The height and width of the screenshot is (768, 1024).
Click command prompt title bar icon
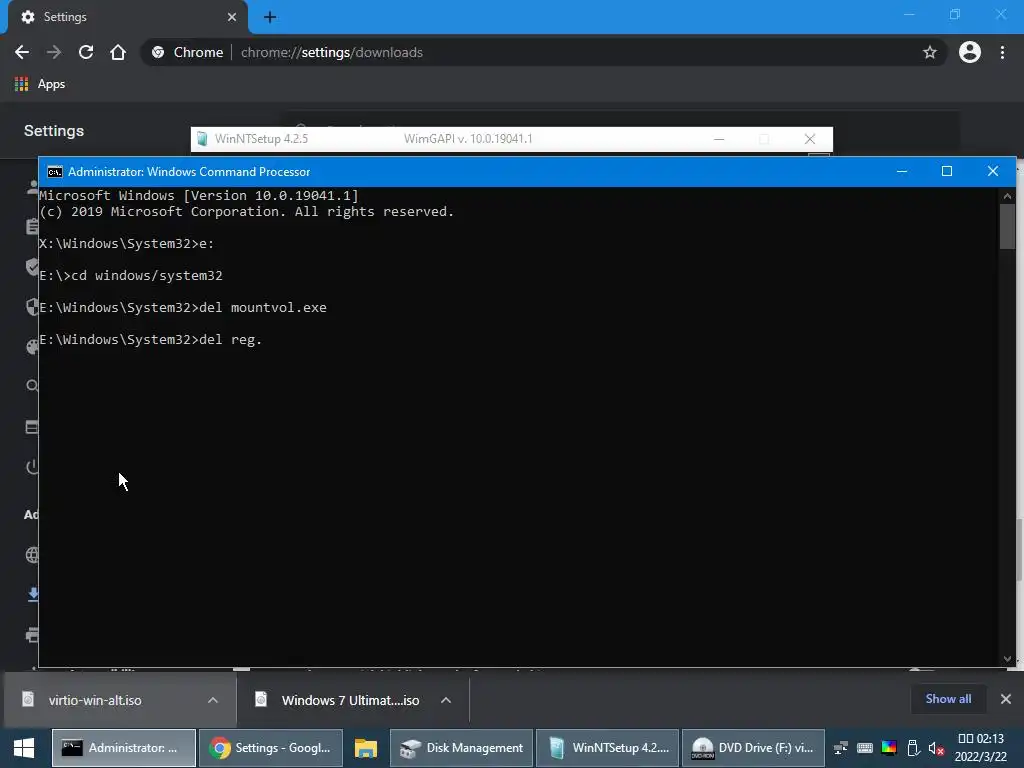click(55, 172)
